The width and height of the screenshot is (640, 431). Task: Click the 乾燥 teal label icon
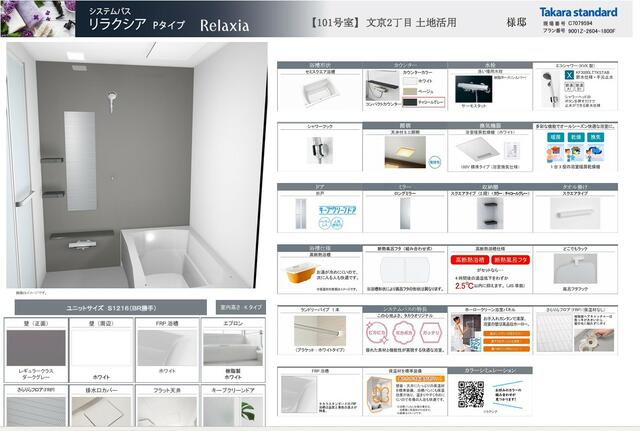tap(576, 138)
